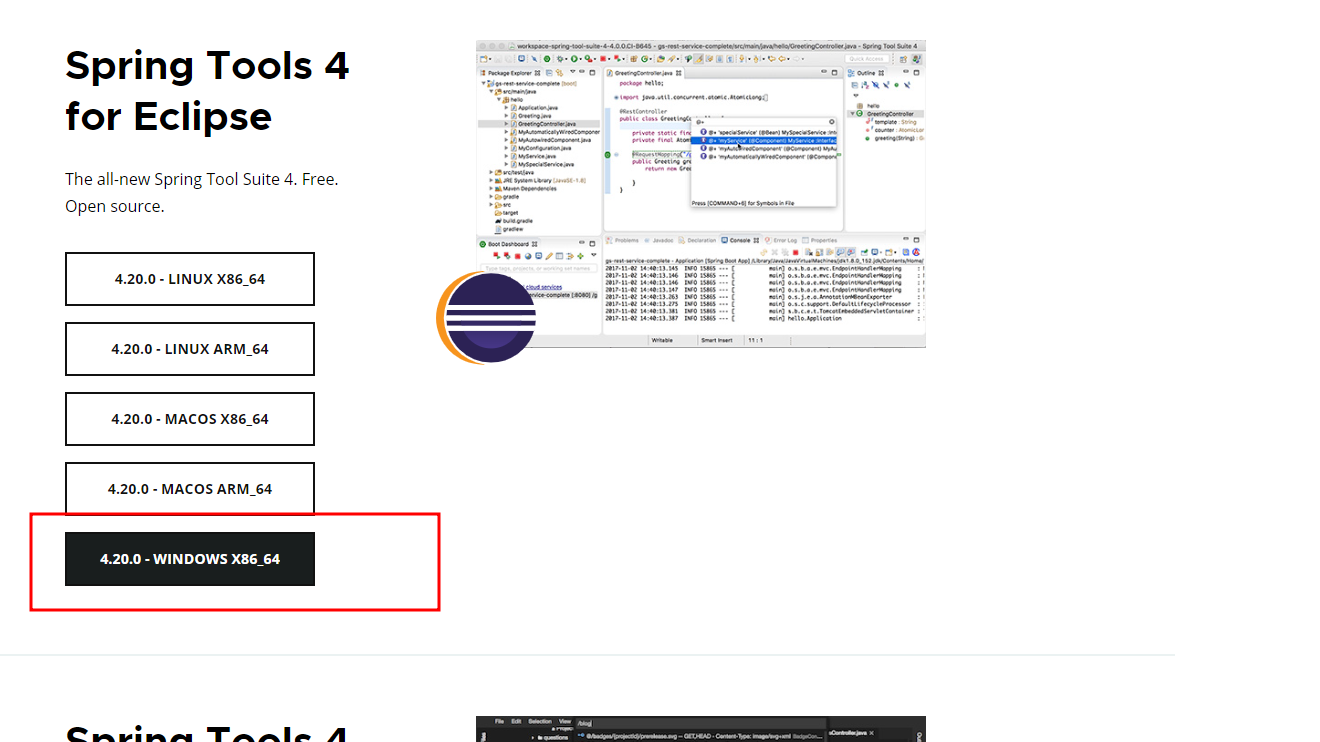Click the "The all-new Spring Tool Suite 4" description
The image size is (1320, 742).
tap(202, 193)
